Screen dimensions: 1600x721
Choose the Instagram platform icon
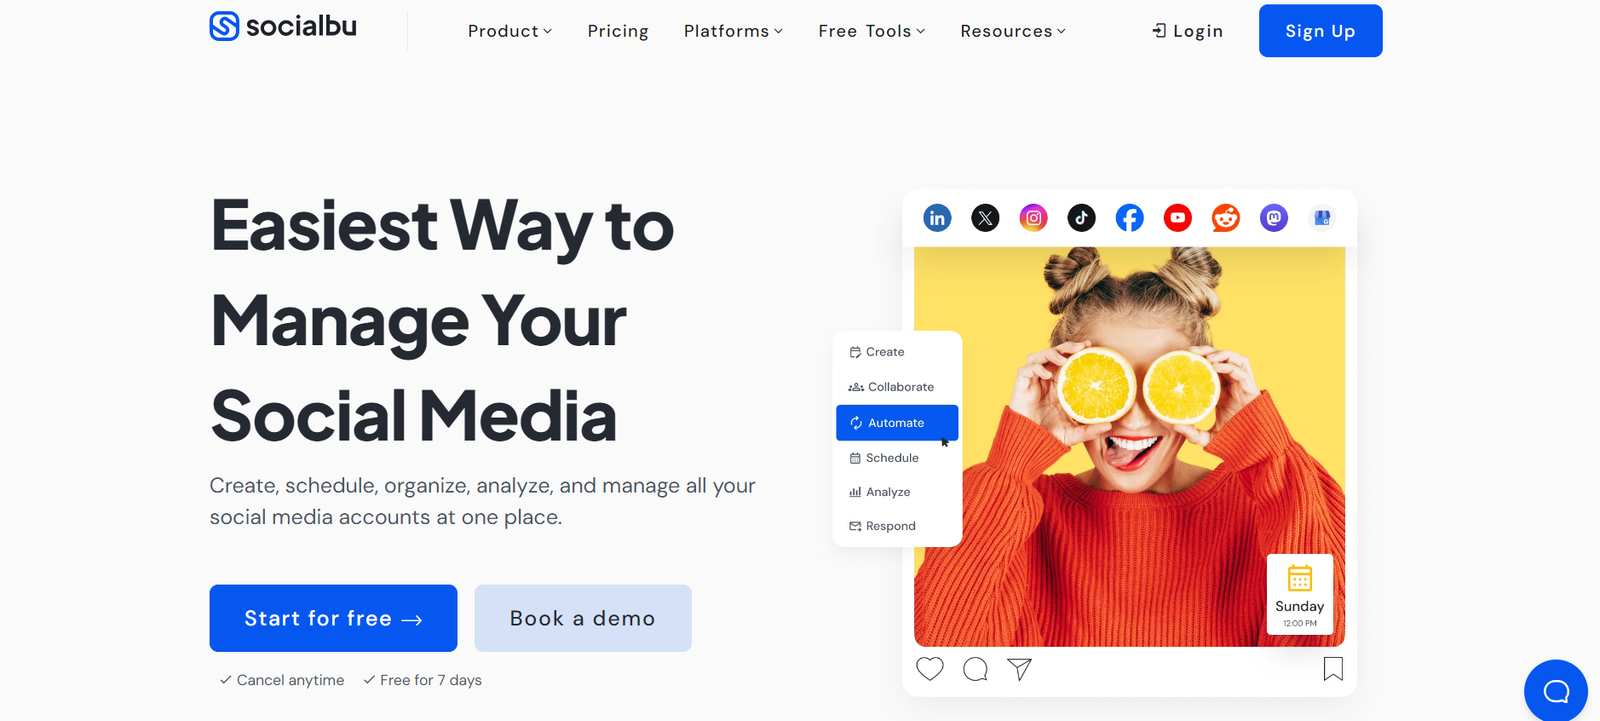[x=1033, y=218]
